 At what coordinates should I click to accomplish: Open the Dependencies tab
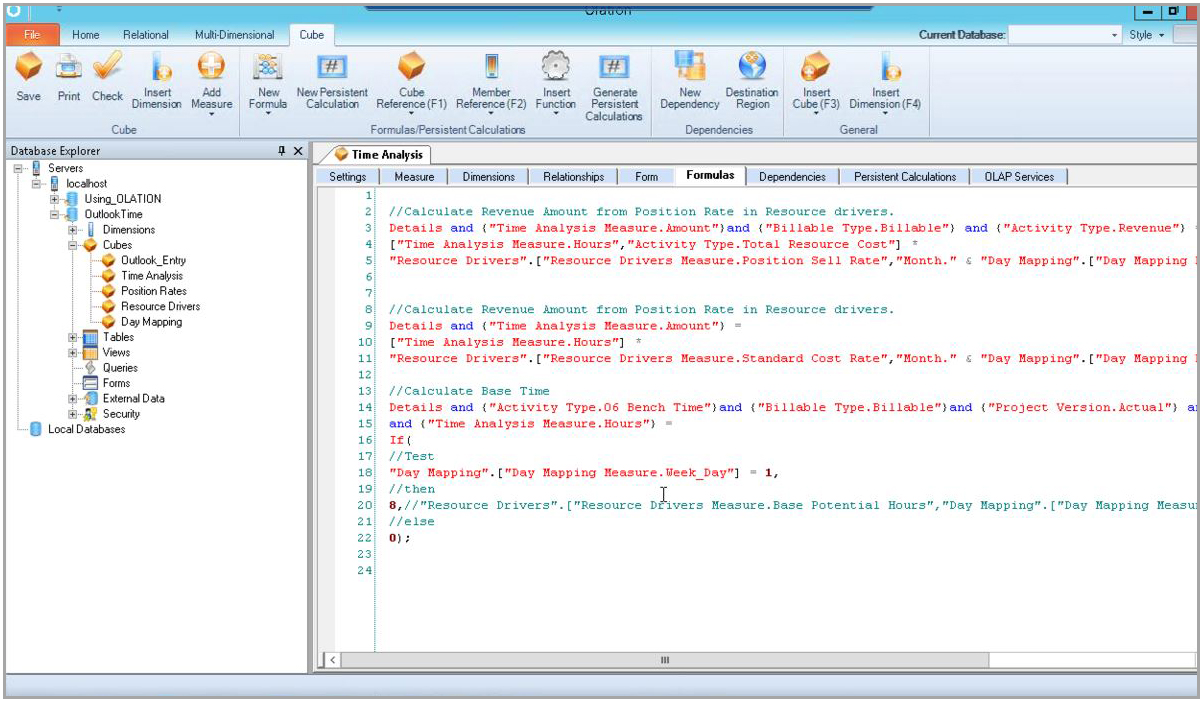click(792, 177)
